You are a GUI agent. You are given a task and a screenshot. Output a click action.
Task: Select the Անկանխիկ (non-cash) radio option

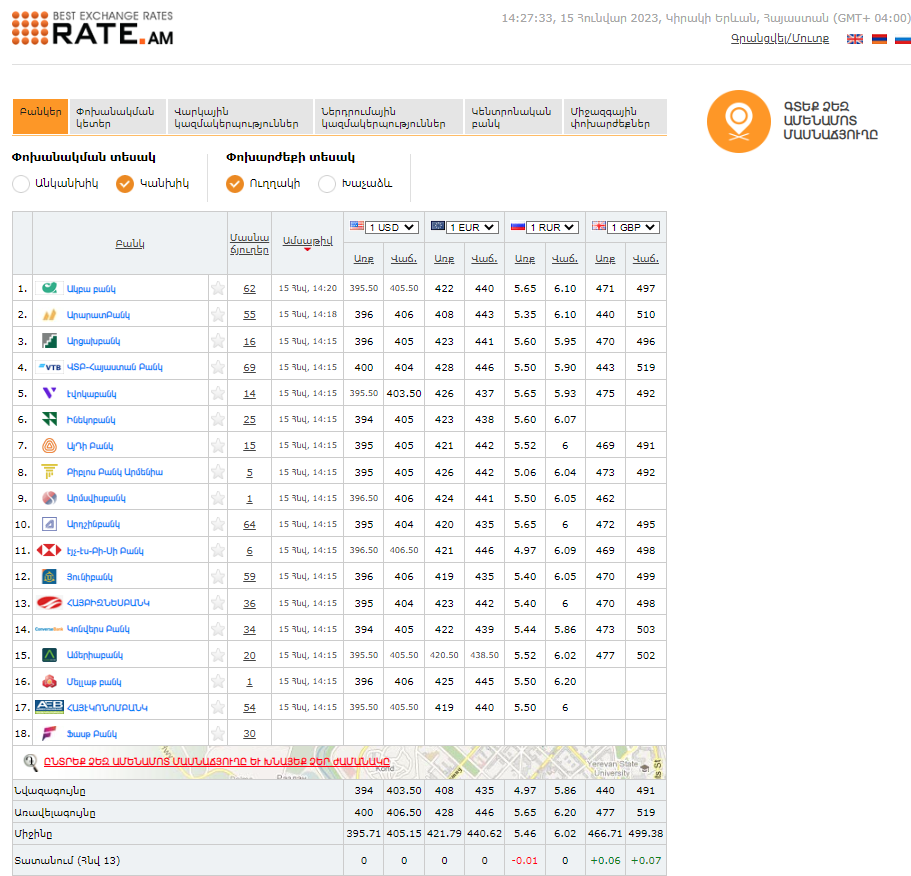(x=21, y=184)
